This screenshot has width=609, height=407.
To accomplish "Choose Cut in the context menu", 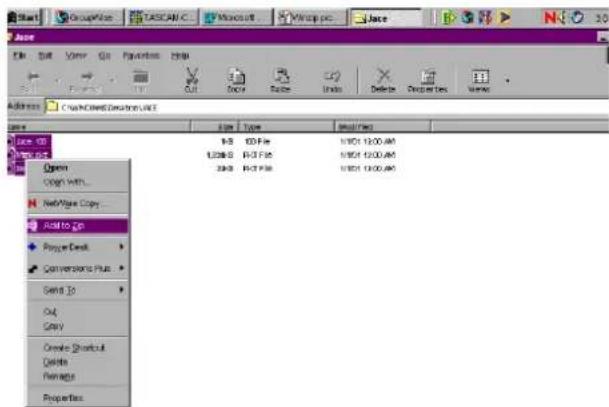I will point(78,312).
